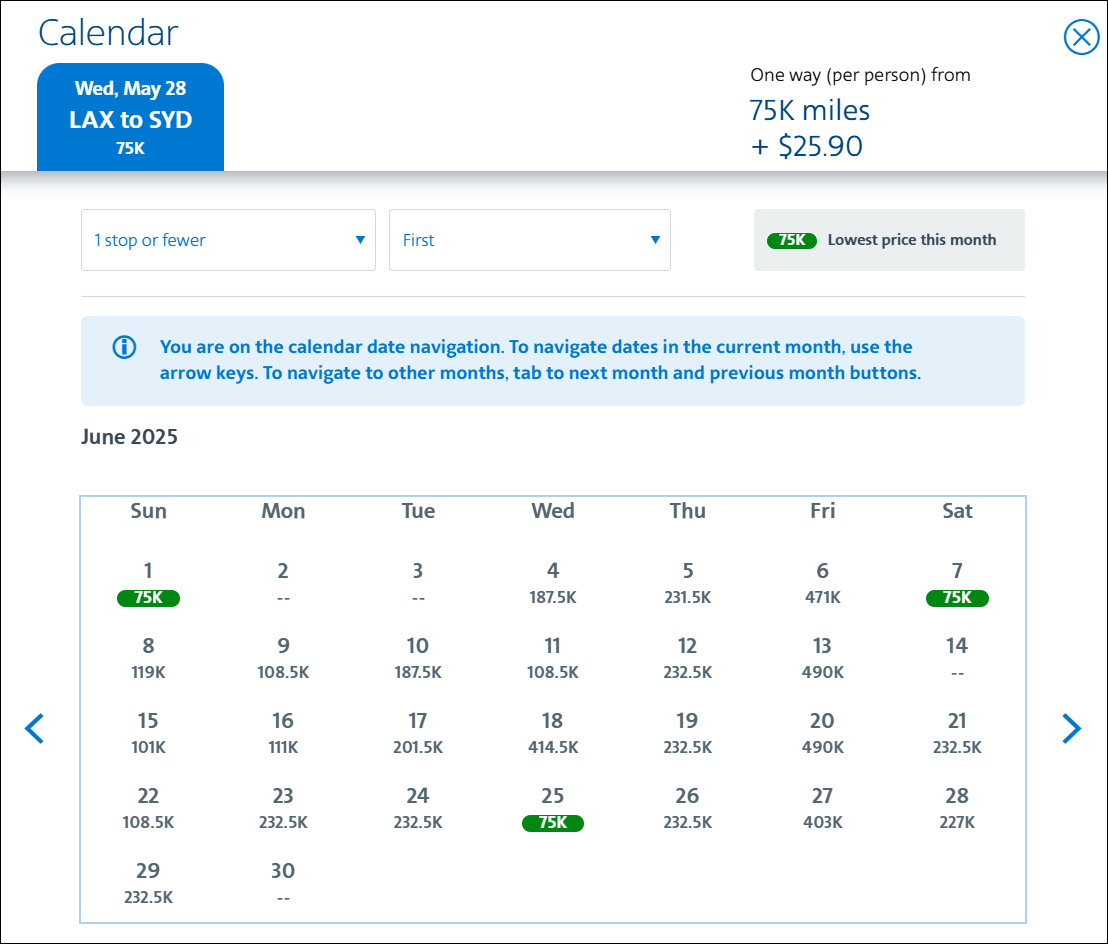Select the Wed, May 28 LAX to SYD tab

coord(131,117)
